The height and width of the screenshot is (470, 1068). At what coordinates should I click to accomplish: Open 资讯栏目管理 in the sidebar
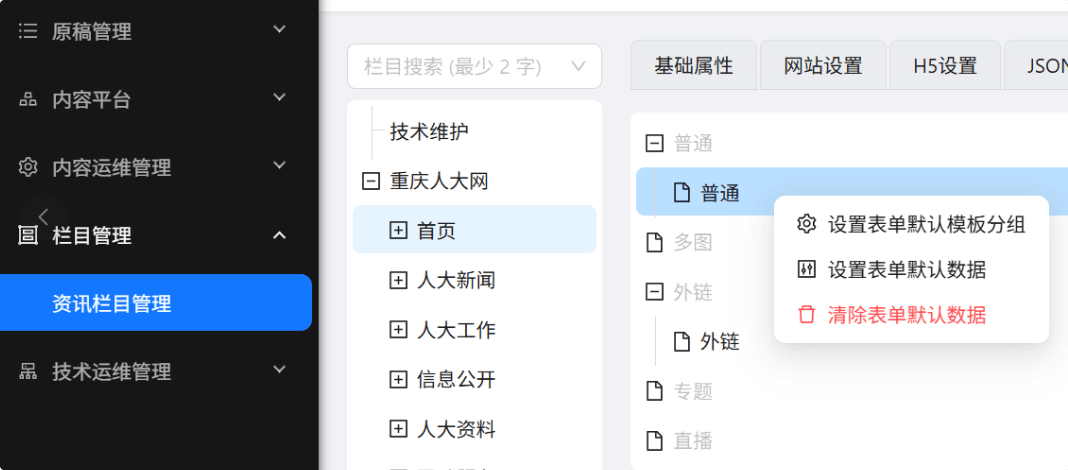coord(111,304)
